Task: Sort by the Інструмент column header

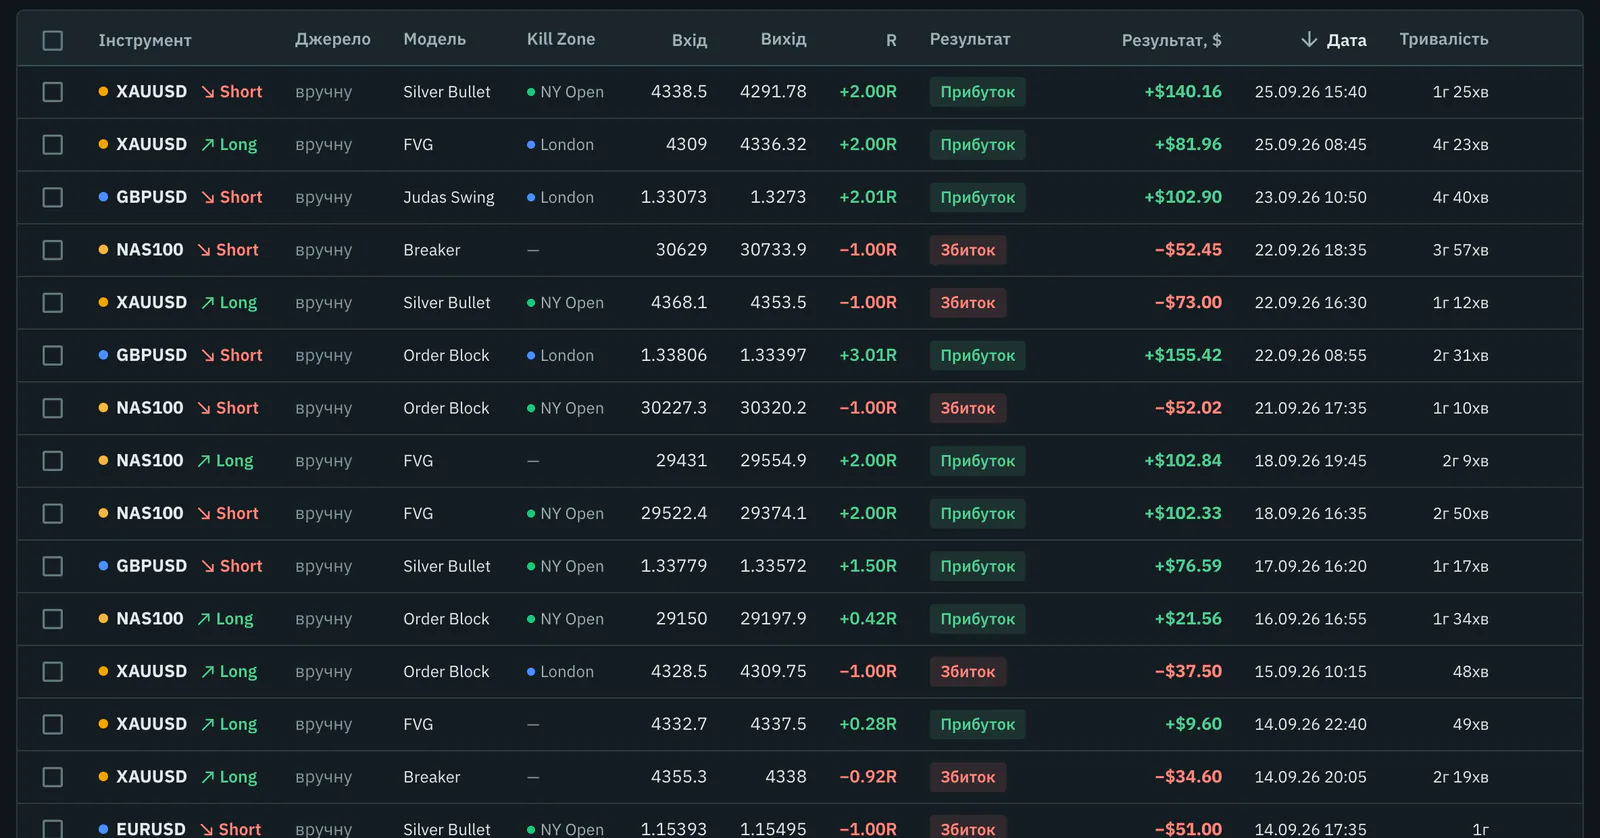Action: click(145, 40)
